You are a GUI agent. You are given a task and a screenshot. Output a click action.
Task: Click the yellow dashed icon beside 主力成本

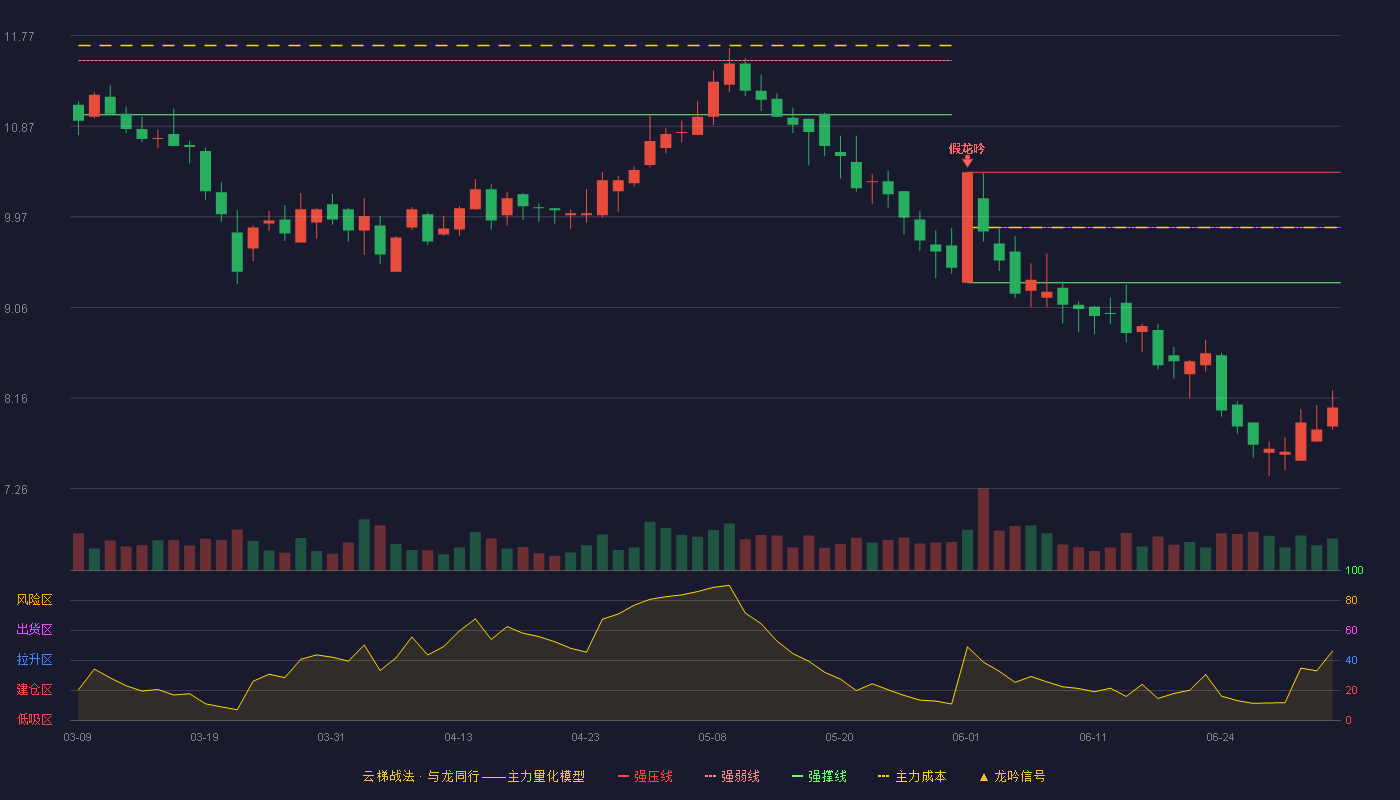pos(883,777)
